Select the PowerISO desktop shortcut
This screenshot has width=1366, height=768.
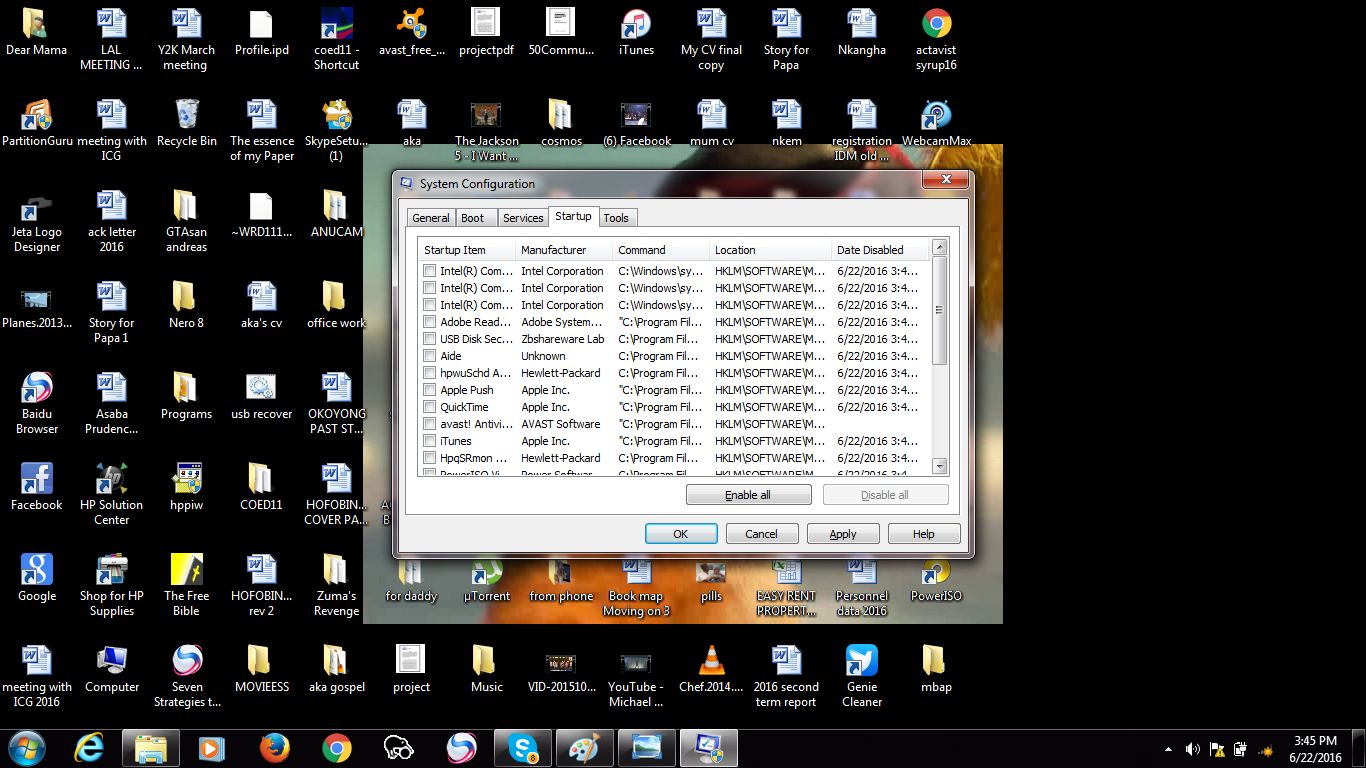(936, 579)
